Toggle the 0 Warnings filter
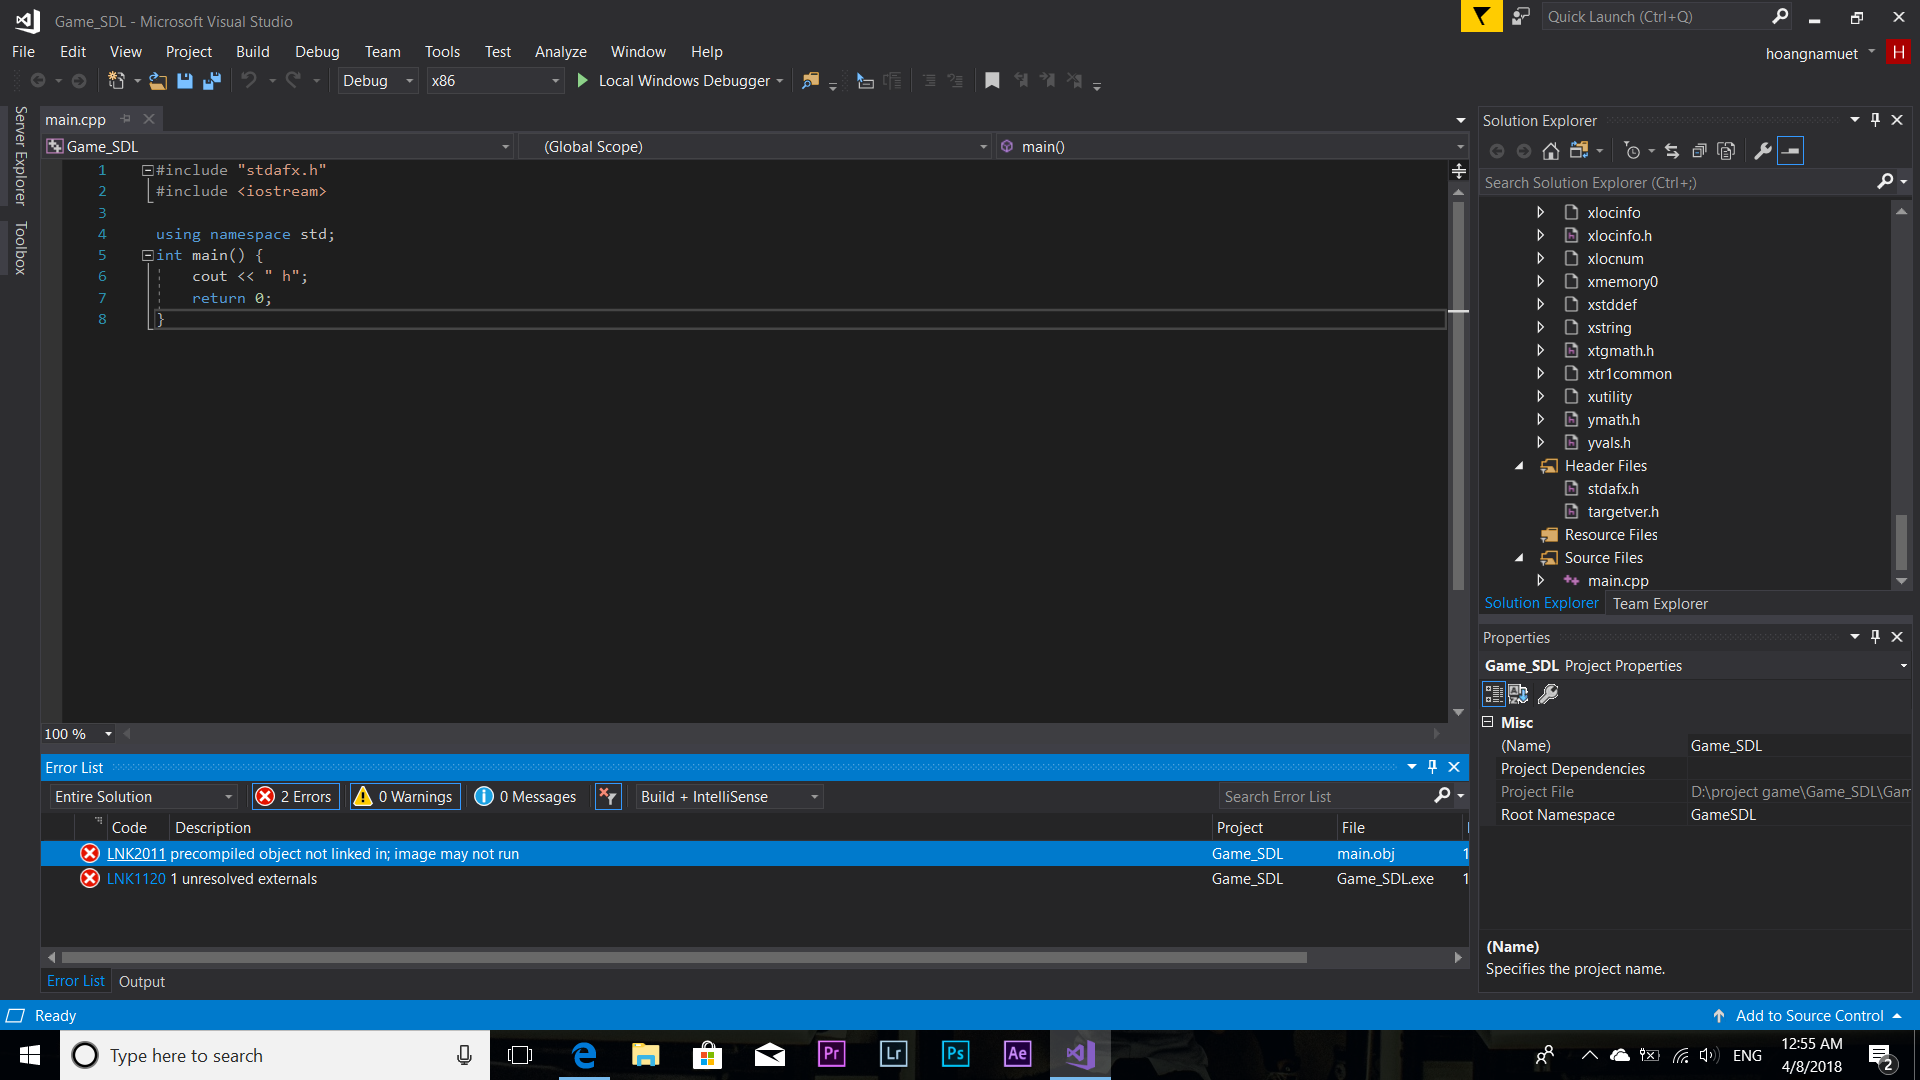1920x1080 pixels. tap(405, 797)
